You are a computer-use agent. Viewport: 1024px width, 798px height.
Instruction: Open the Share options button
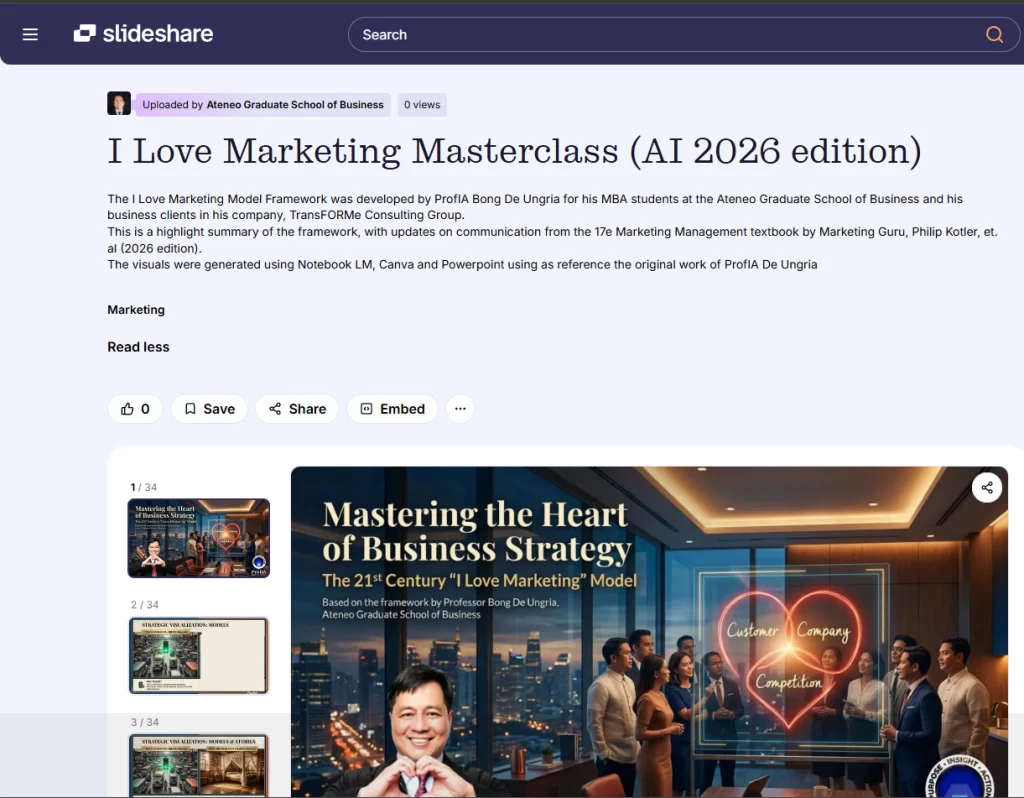(297, 409)
